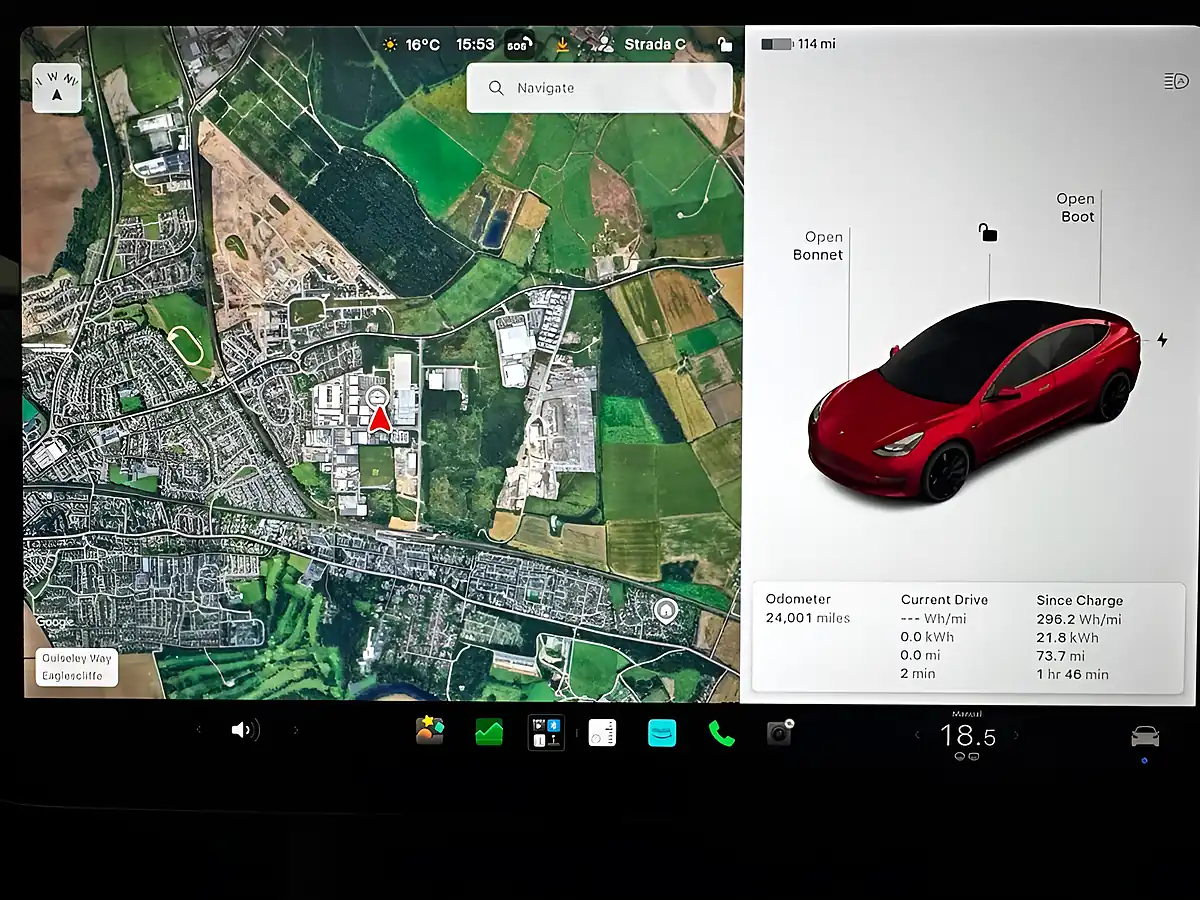Select the Strada C profile name
The width and height of the screenshot is (1200, 900).
click(x=655, y=45)
